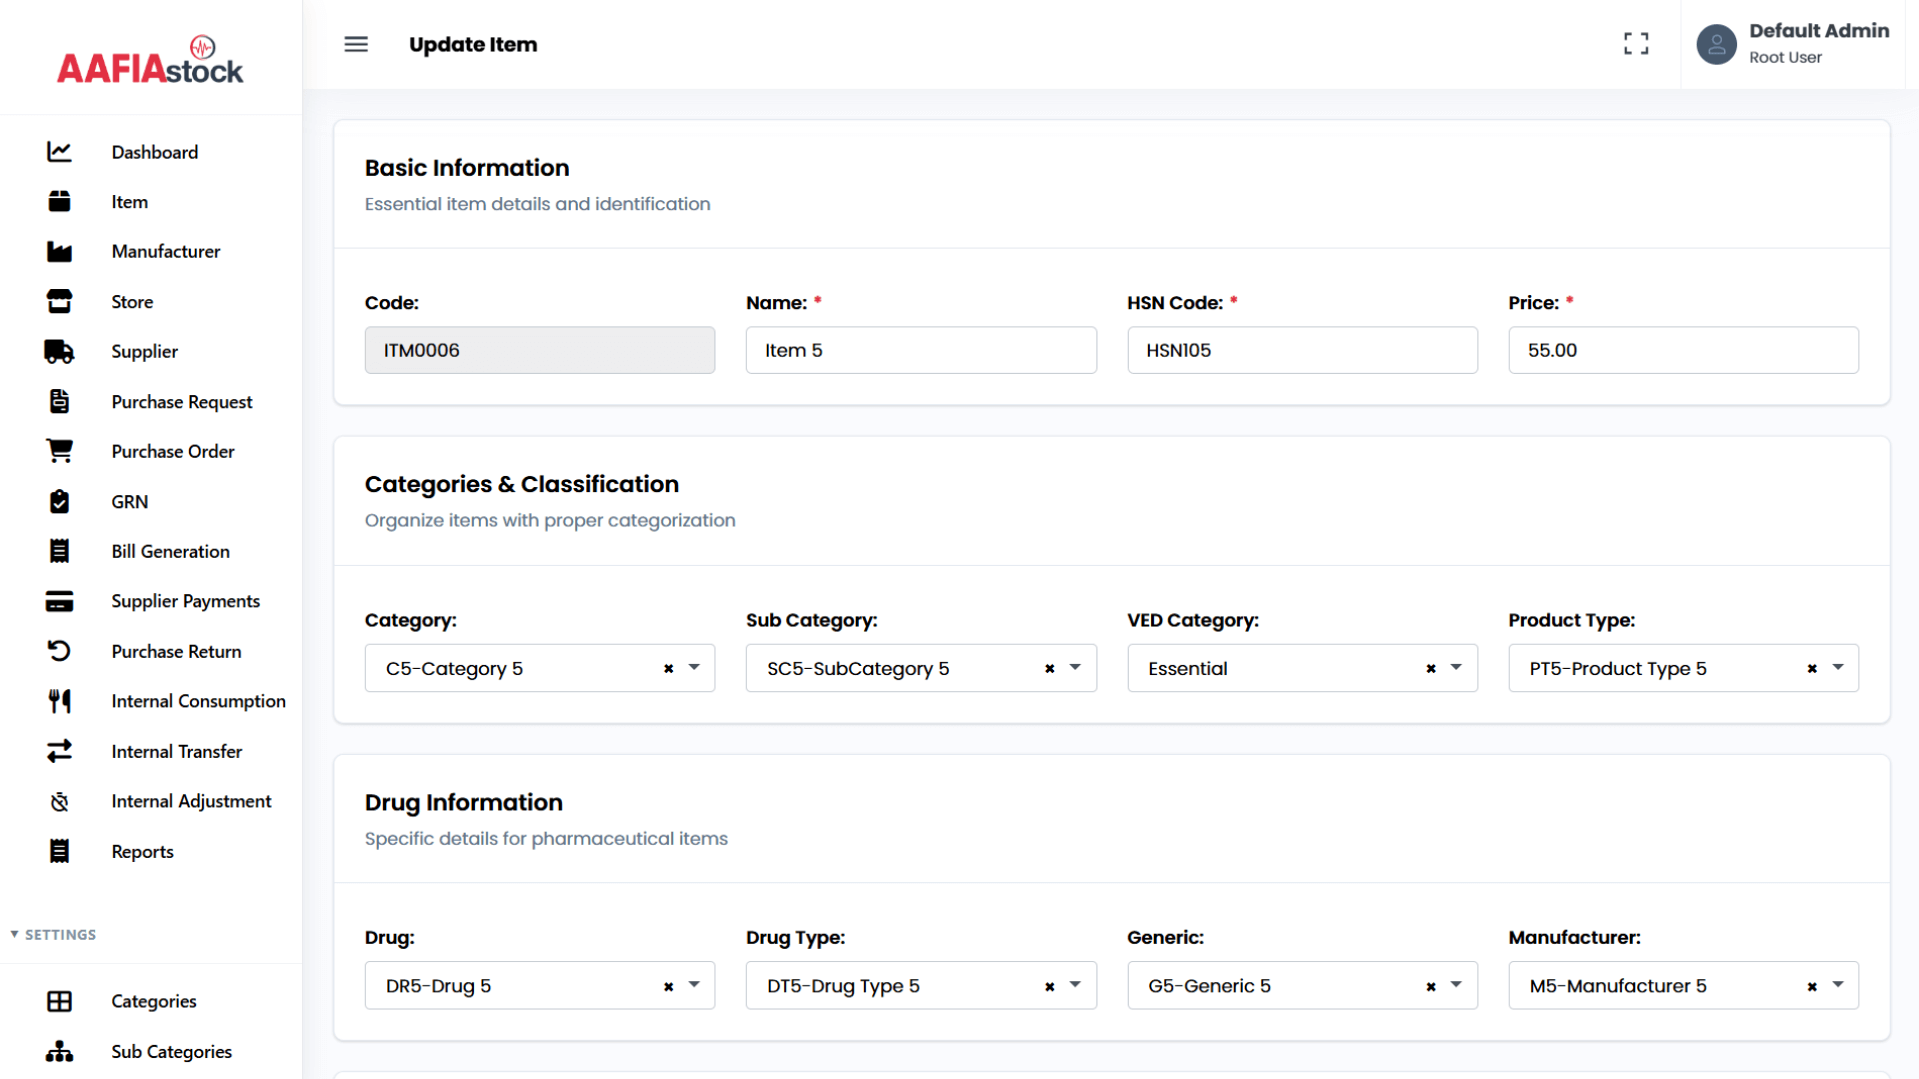The width and height of the screenshot is (1919, 1079).
Task: Click the Purchase Return undo icon
Action: point(59,651)
